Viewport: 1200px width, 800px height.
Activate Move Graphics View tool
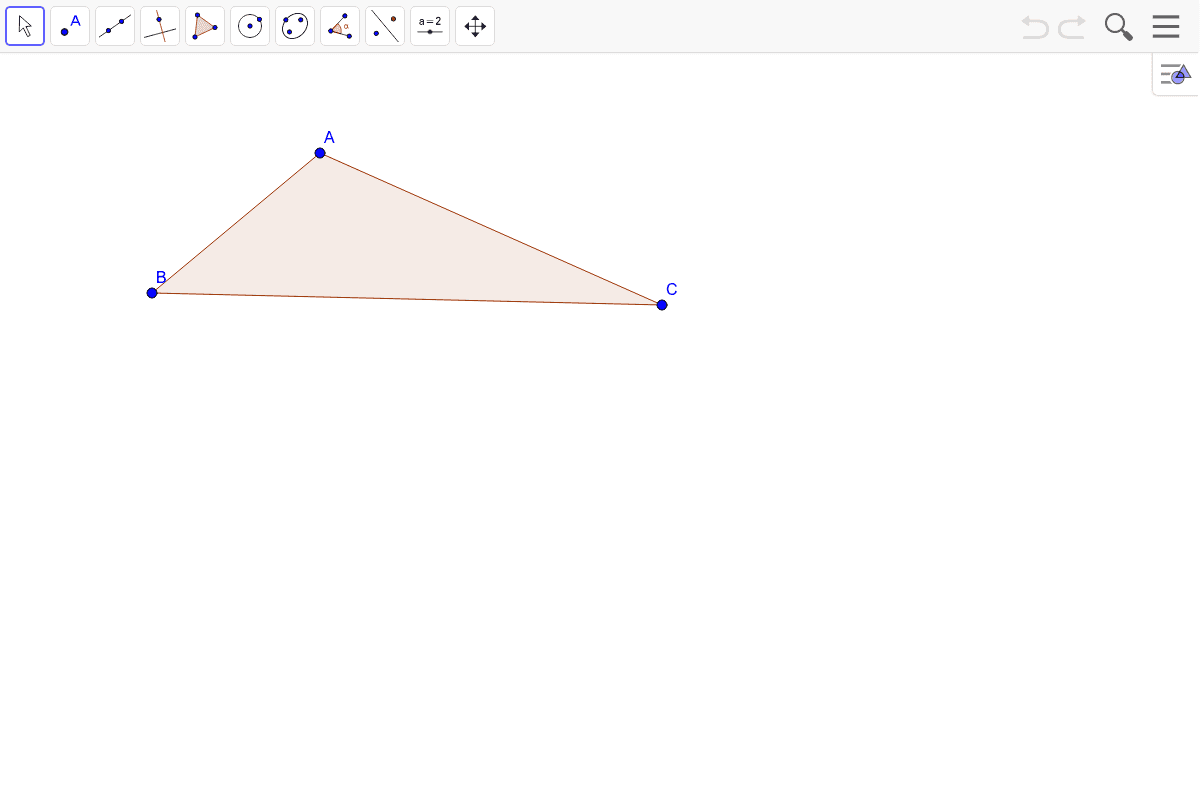pos(475,26)
